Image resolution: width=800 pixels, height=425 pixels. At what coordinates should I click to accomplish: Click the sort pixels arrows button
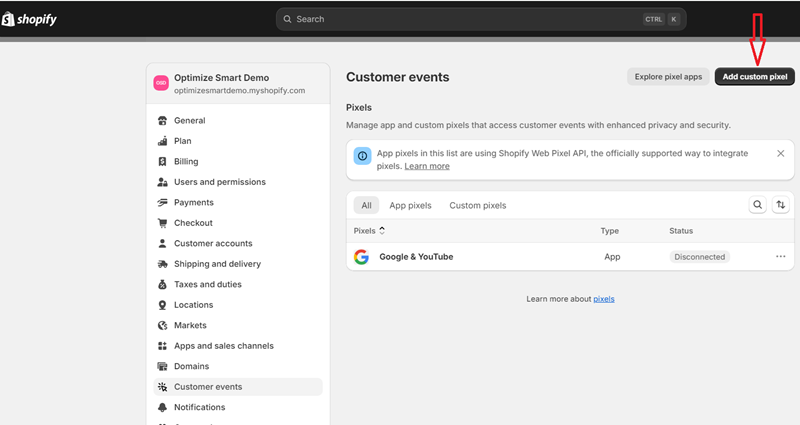[781, 205]
